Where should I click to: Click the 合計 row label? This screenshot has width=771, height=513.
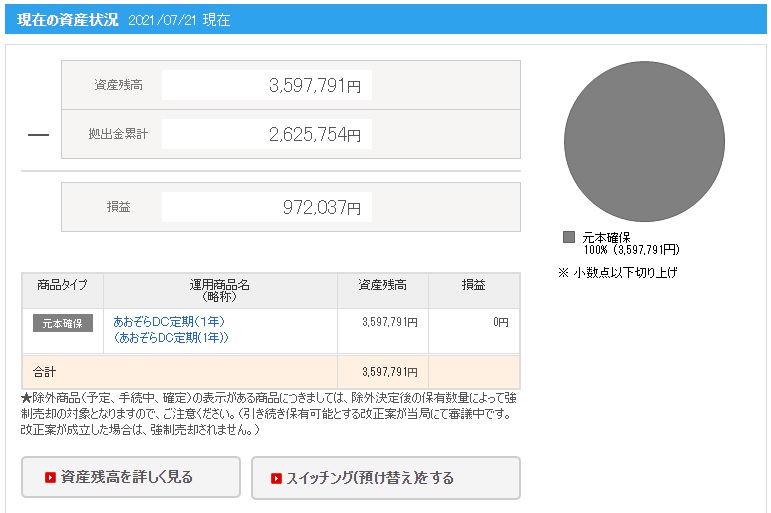45,372
